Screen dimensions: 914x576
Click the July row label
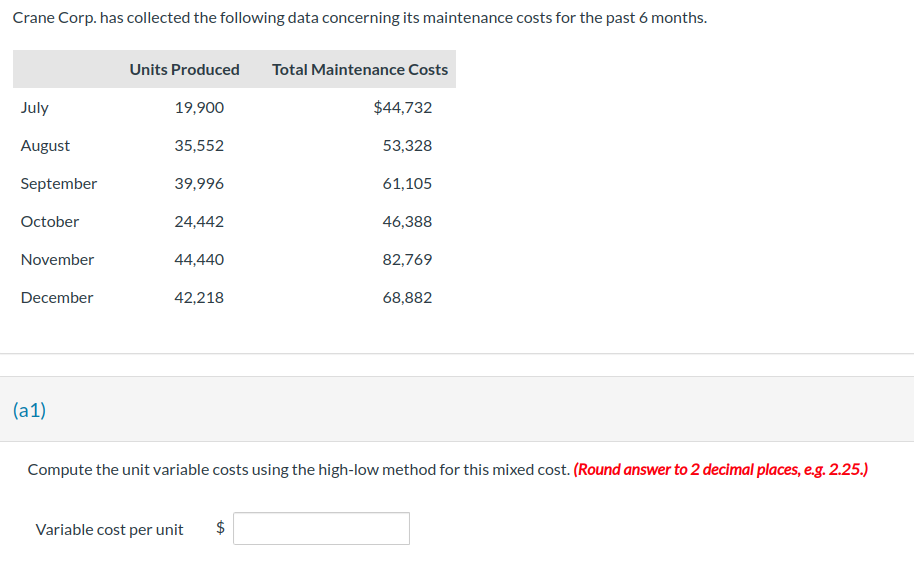[34, 108]
